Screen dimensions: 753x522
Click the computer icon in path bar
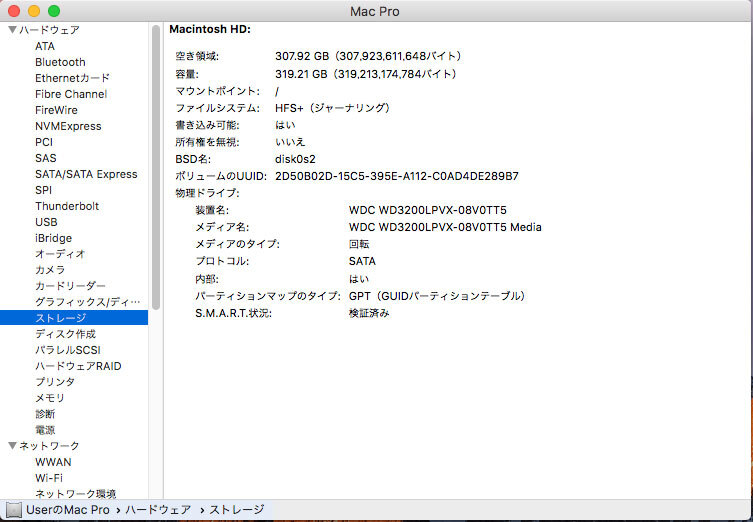13,510
